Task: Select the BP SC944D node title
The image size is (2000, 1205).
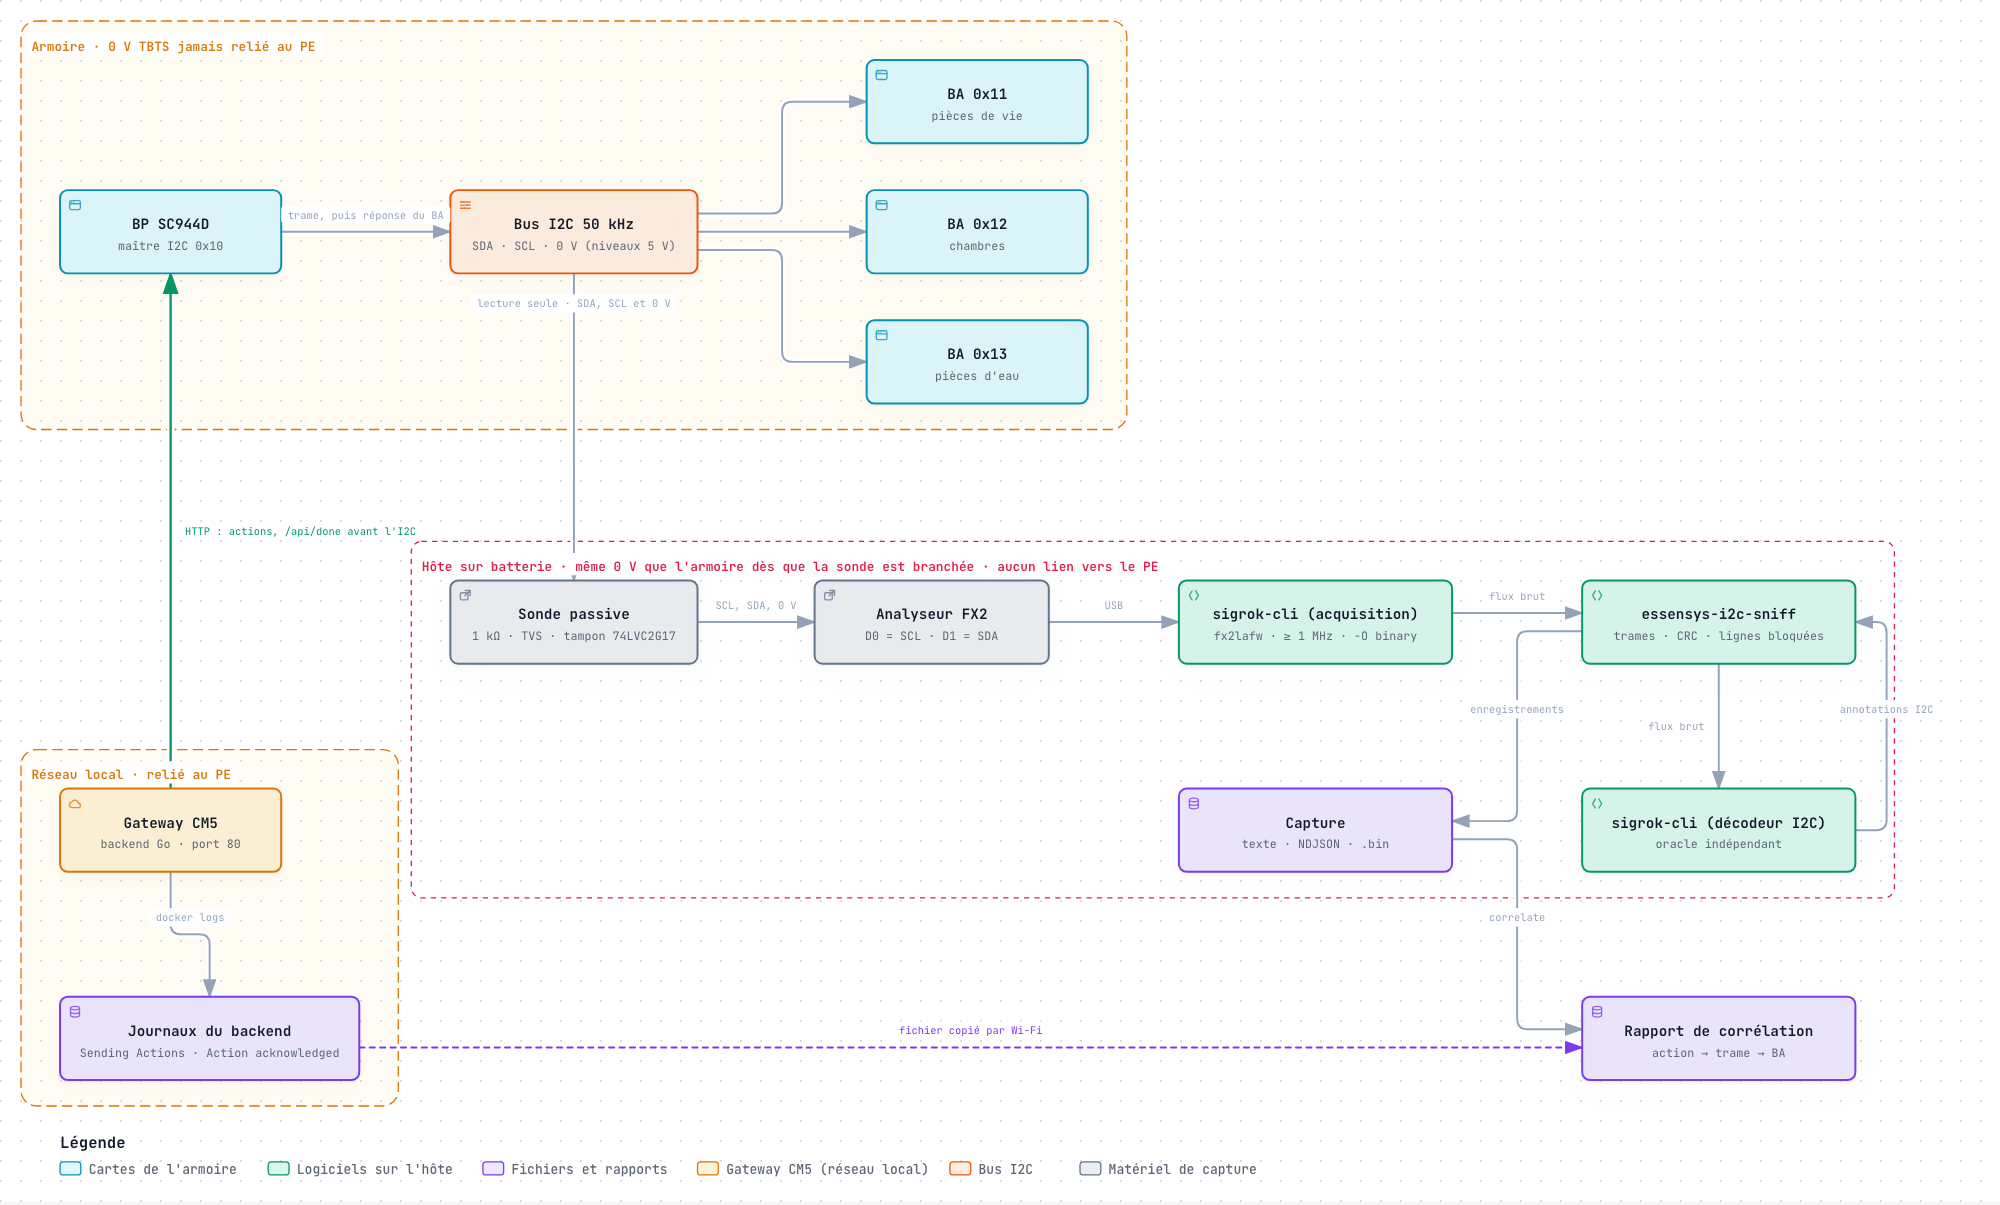Action: tap(170, 224)
